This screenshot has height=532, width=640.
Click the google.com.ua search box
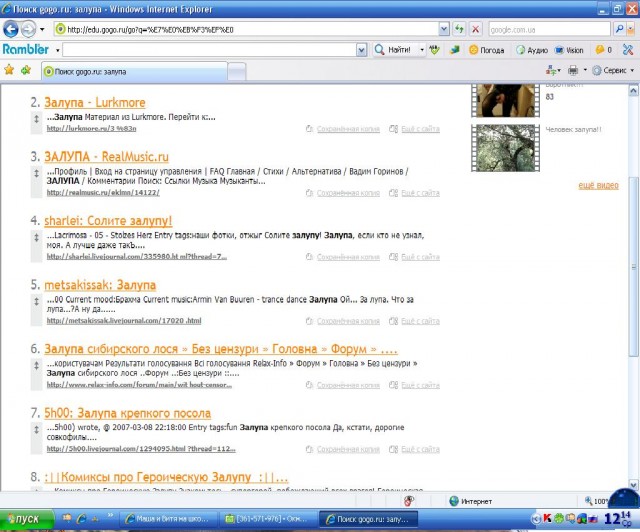[x=549, y=29]
